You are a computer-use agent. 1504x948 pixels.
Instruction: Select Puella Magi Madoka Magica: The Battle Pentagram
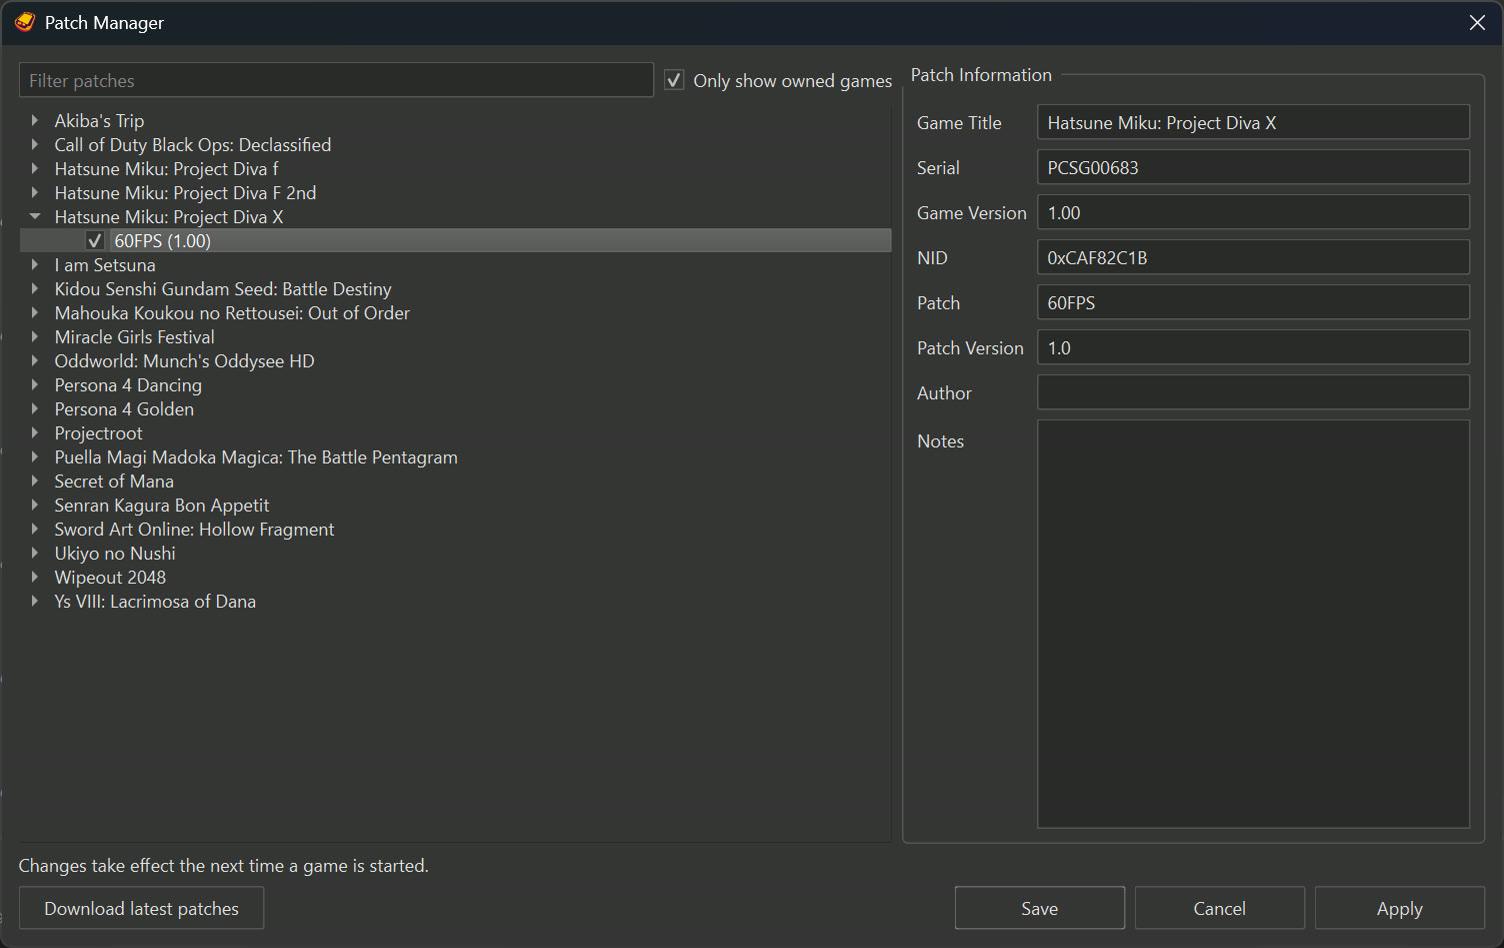pos(256,457)
